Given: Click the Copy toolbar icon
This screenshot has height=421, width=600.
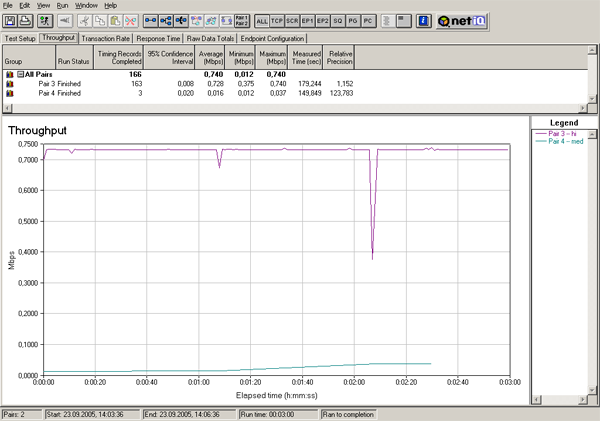Looking at the screenshot, I should tap(100, 21).
